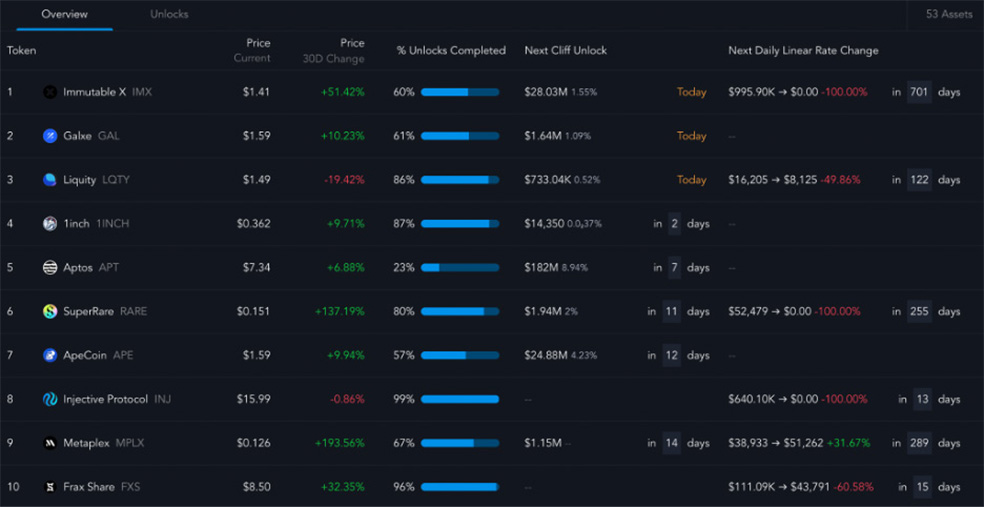Click the Immutable X token logo
Image resolution: width=984 pixels, height=507 pixels.
50,92
